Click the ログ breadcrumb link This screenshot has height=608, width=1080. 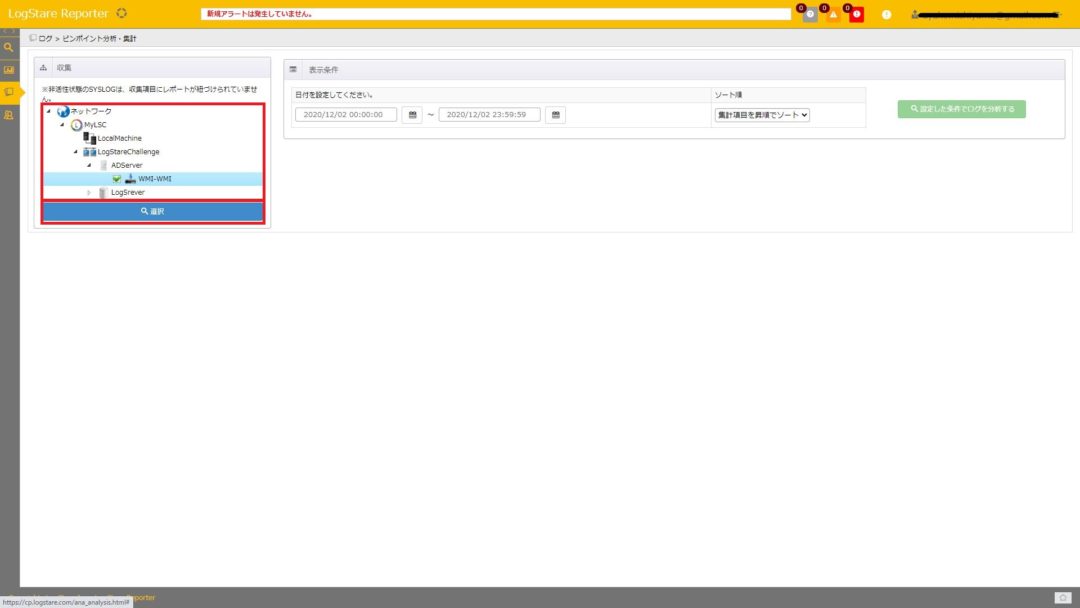45,39
